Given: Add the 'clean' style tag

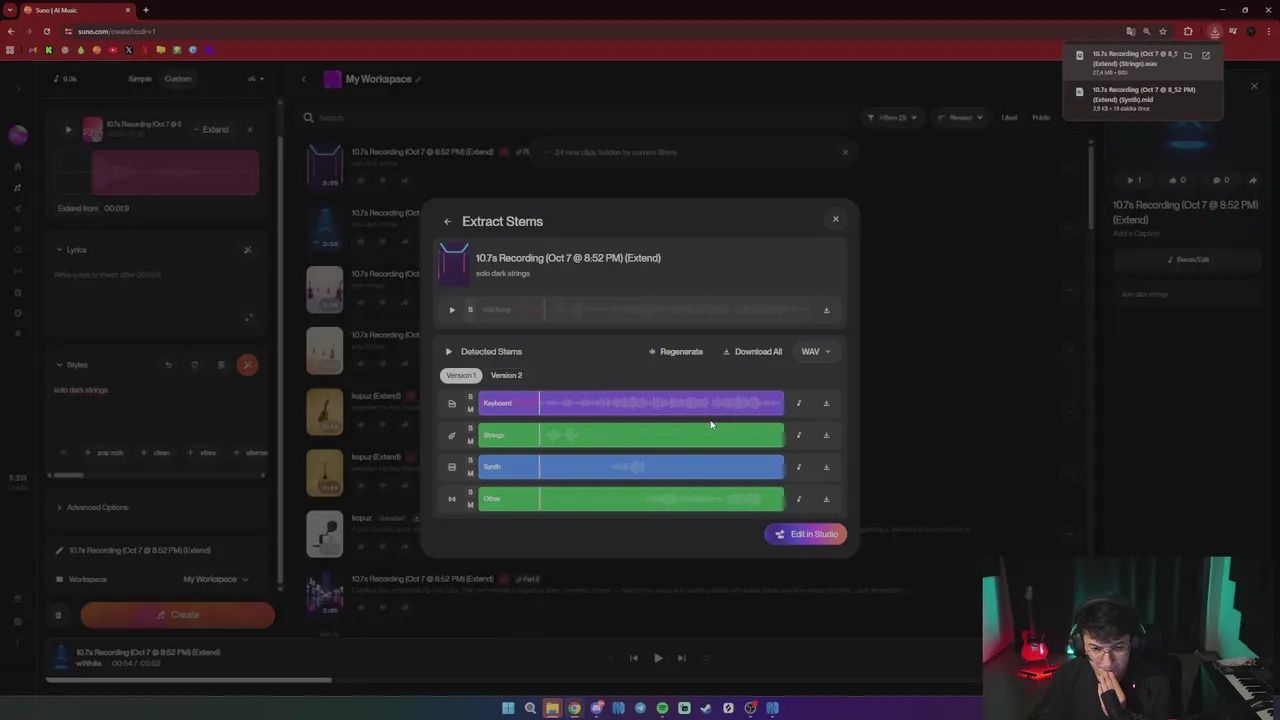Looking at the screenshot, I should pos(156,453).
